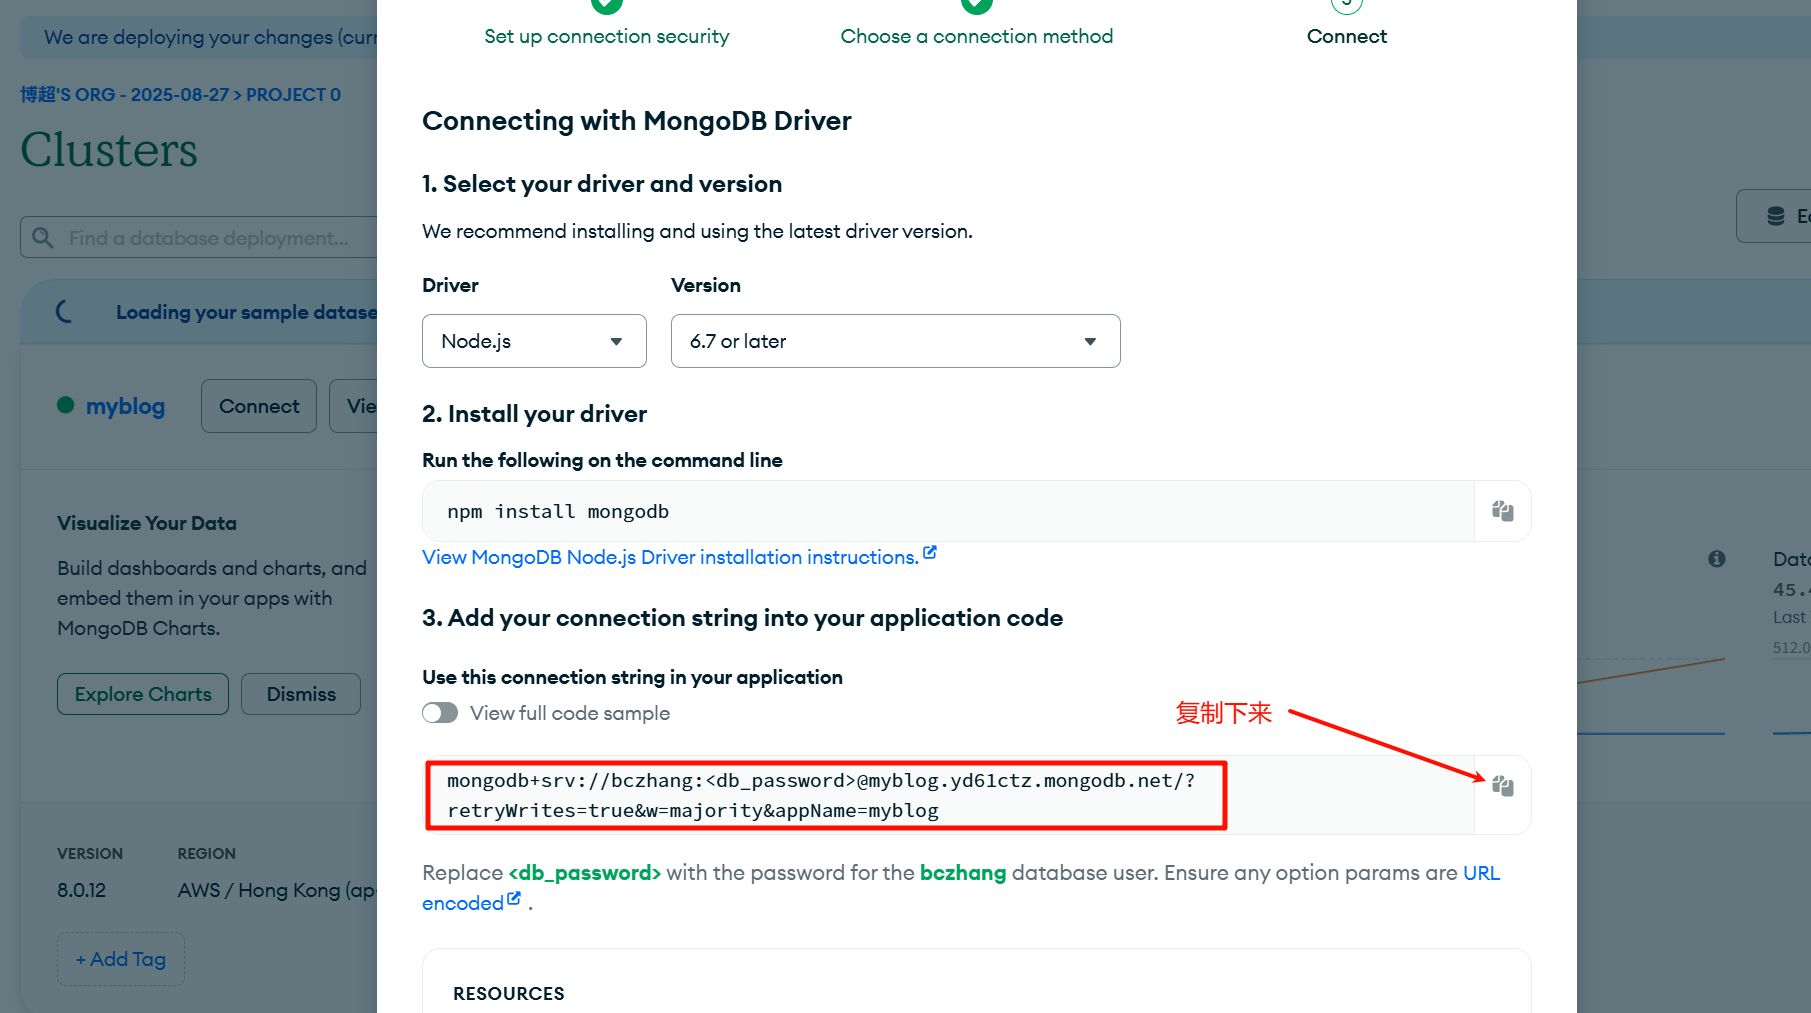The image size is (1811, 1013).
Task: Click external link icon after driver instructions
Action: click(x=930, y=553)
